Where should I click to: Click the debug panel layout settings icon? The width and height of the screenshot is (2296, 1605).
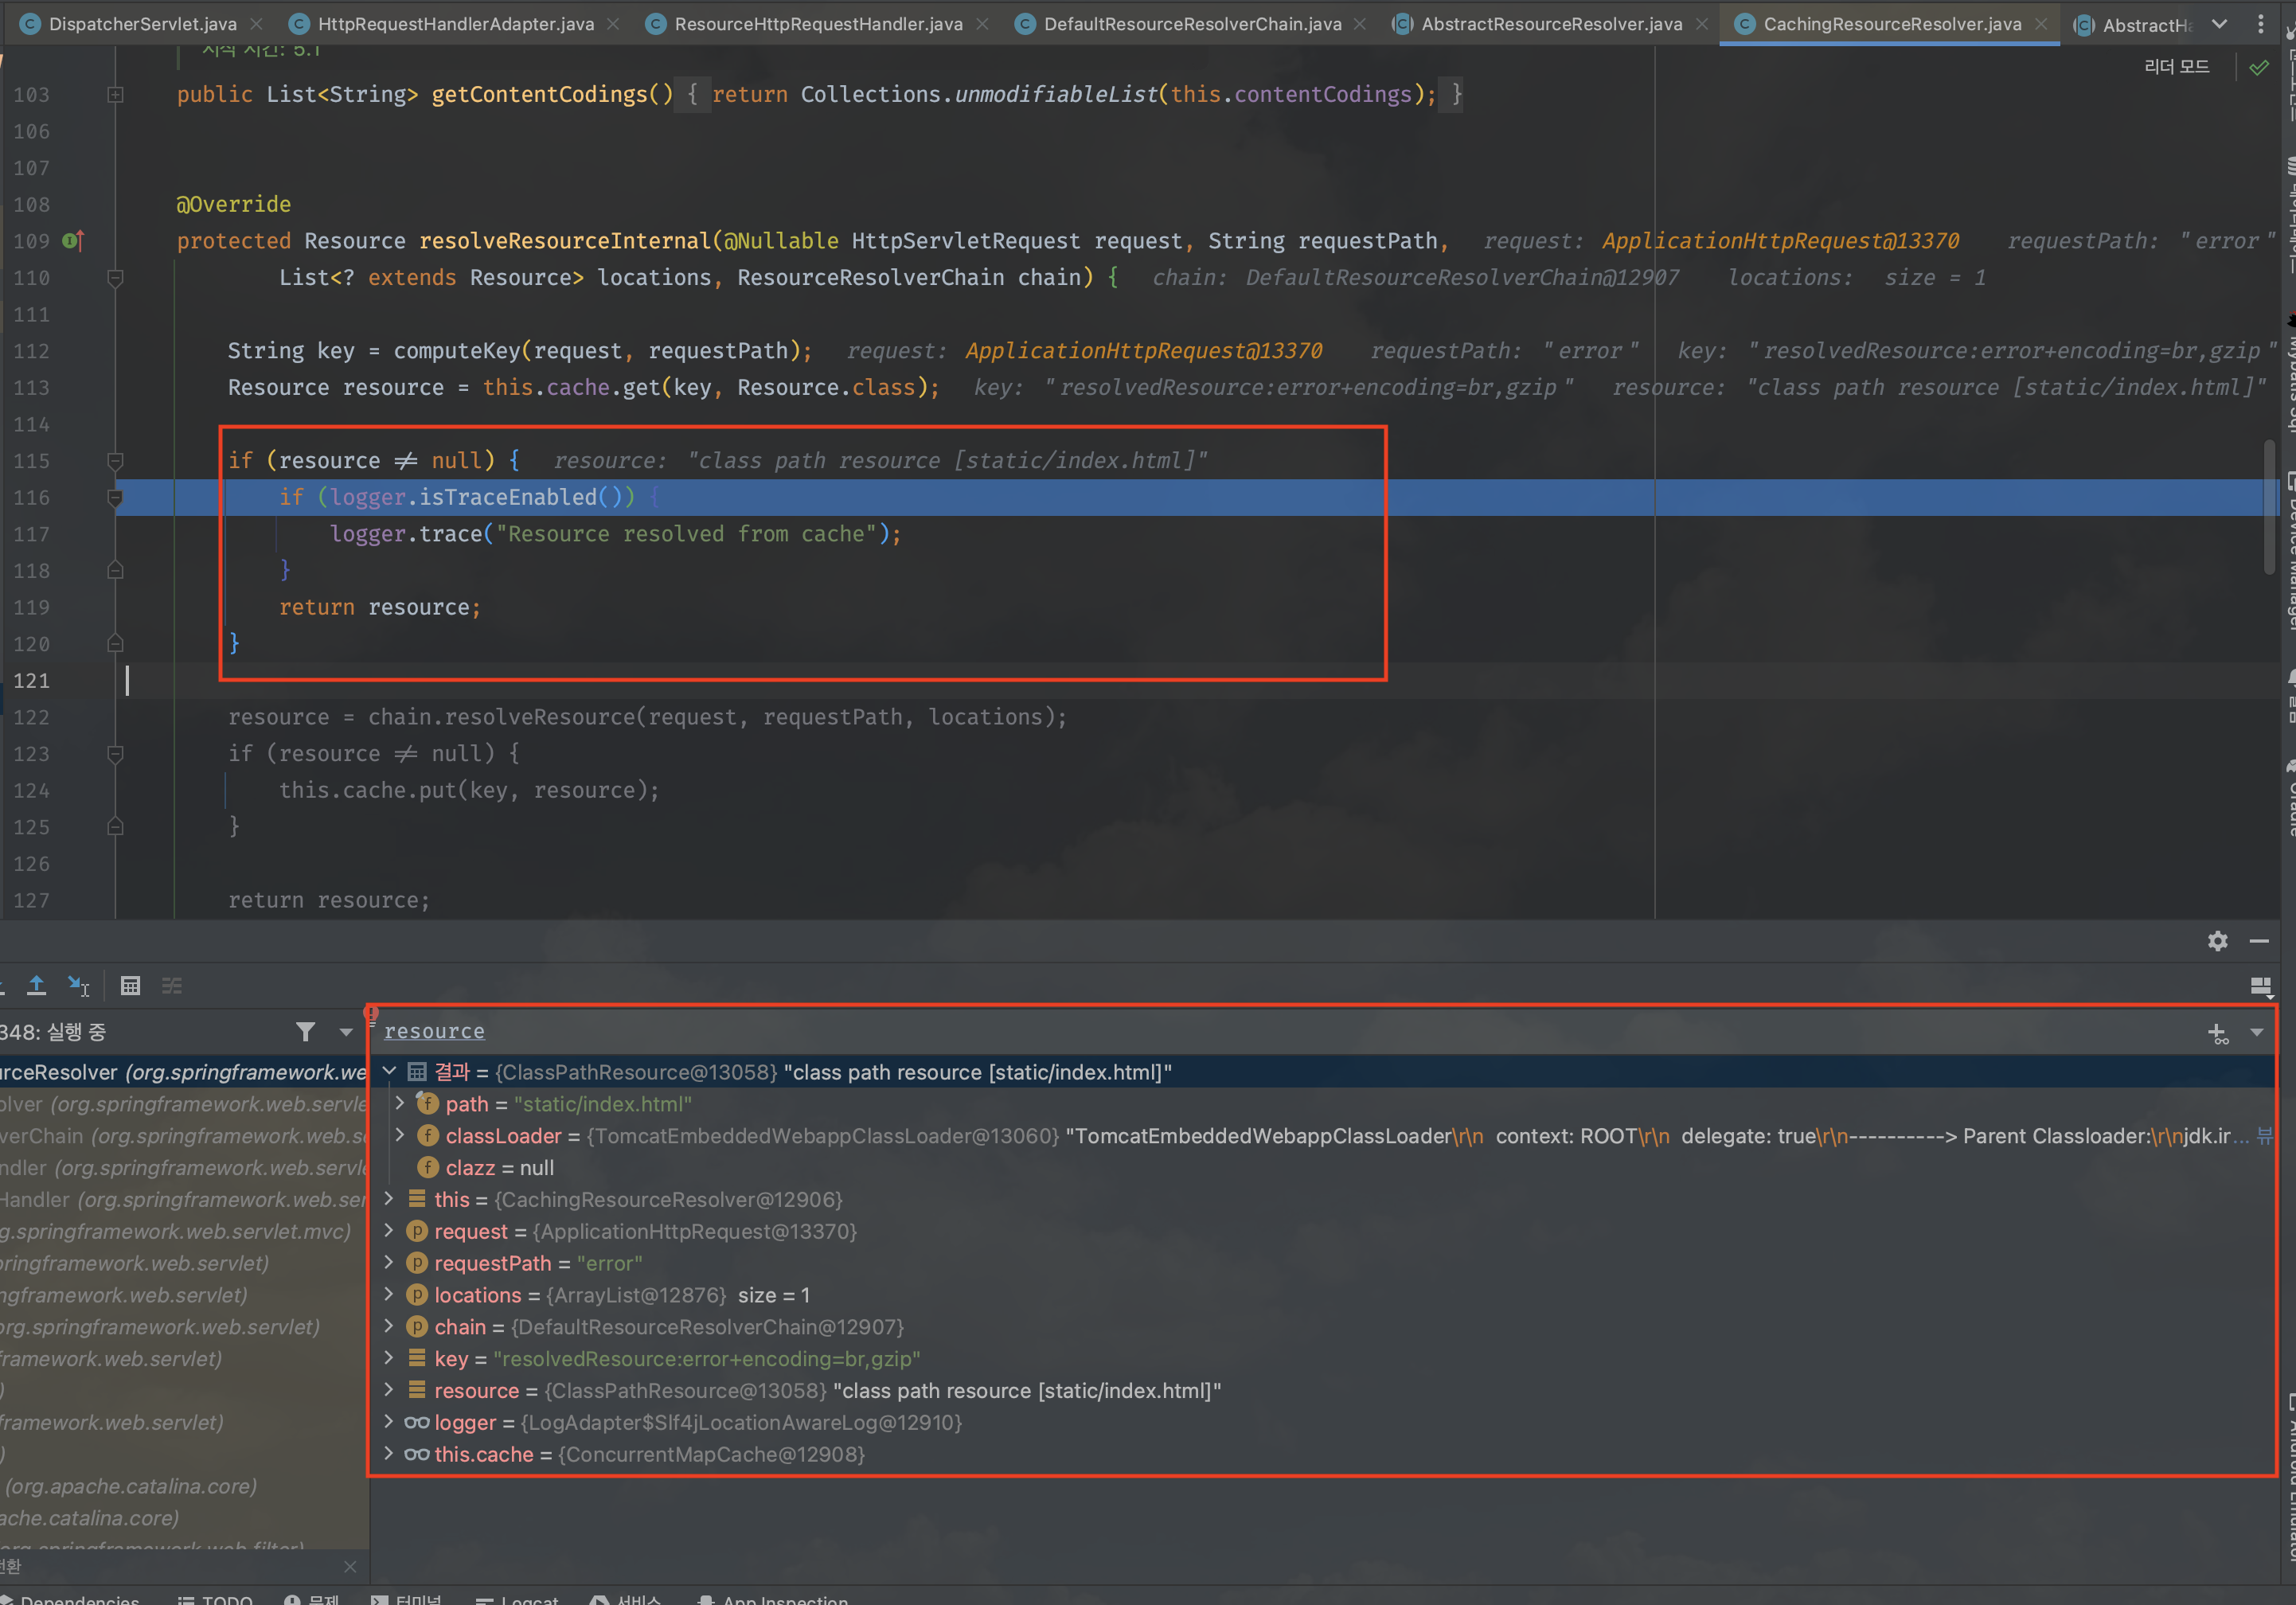tap(2260, 986)
